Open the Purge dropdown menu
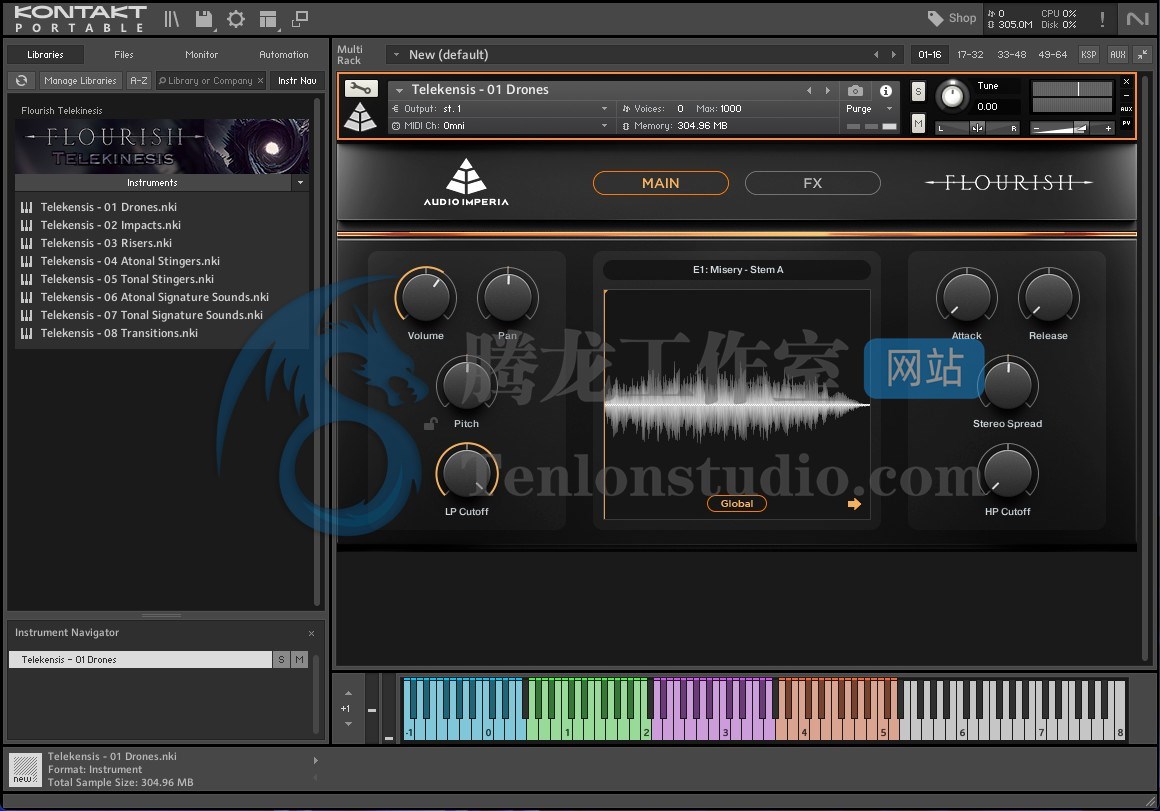The width and height of the screenshot is (1160, 811). [869, 109]
